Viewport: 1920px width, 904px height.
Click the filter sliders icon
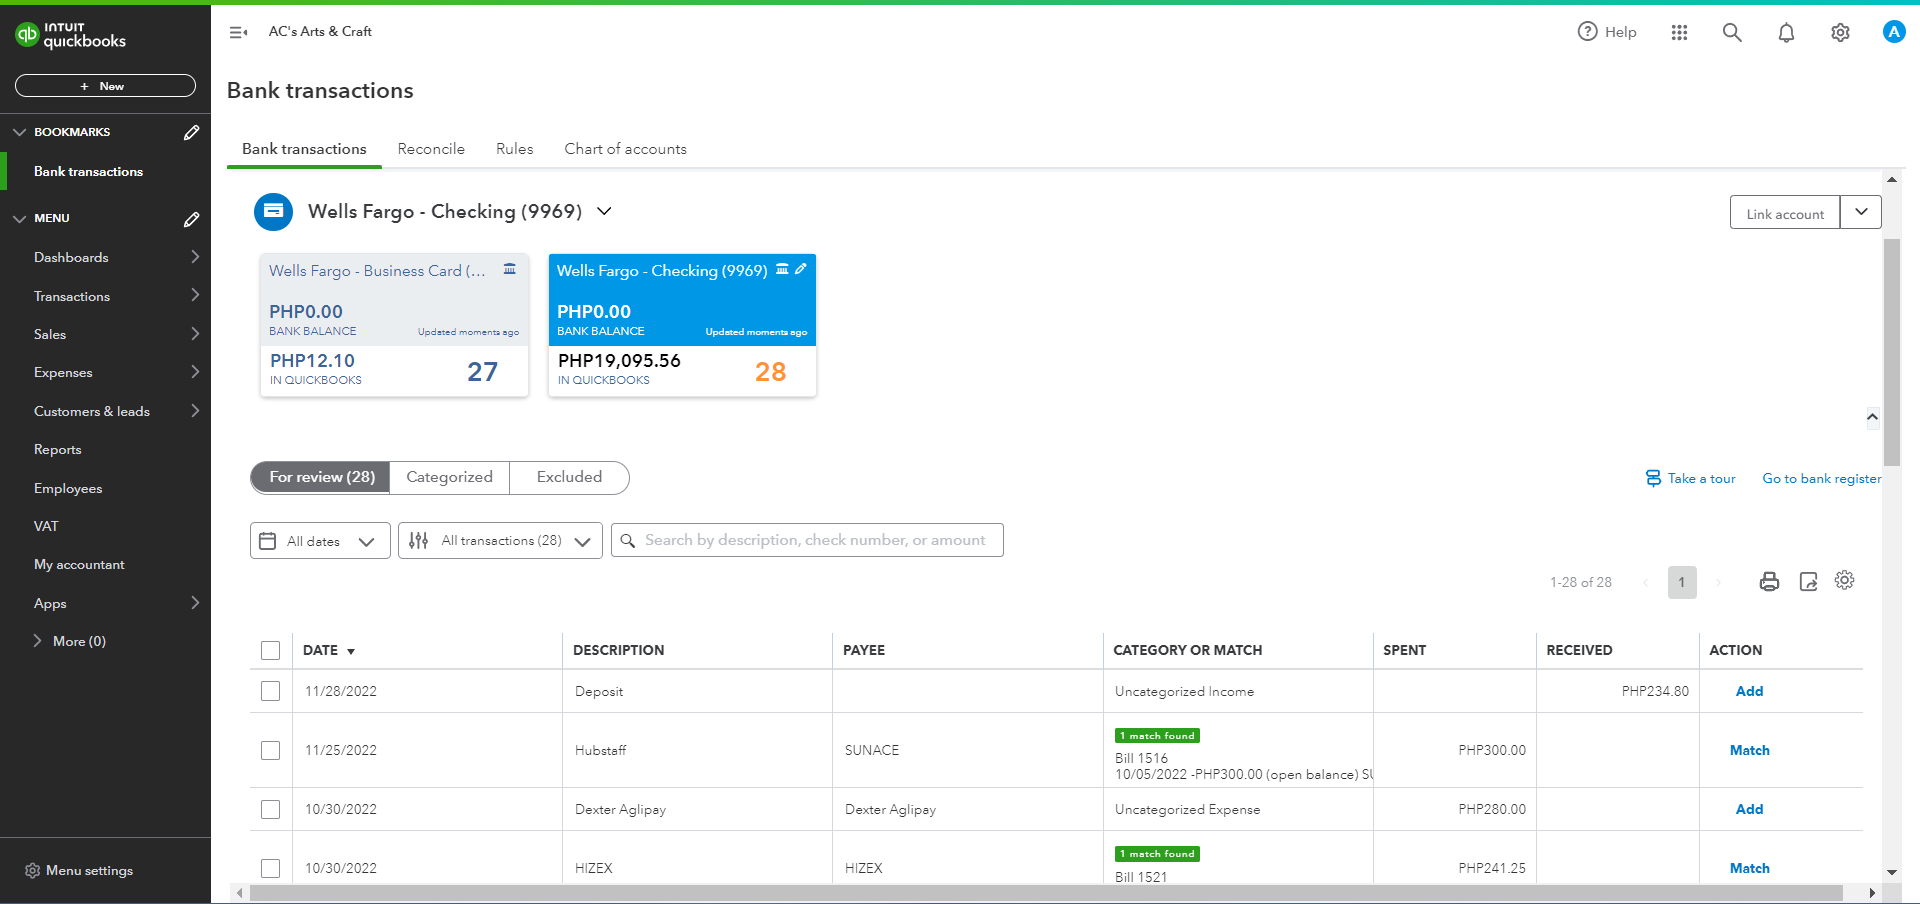pos(418,541)
